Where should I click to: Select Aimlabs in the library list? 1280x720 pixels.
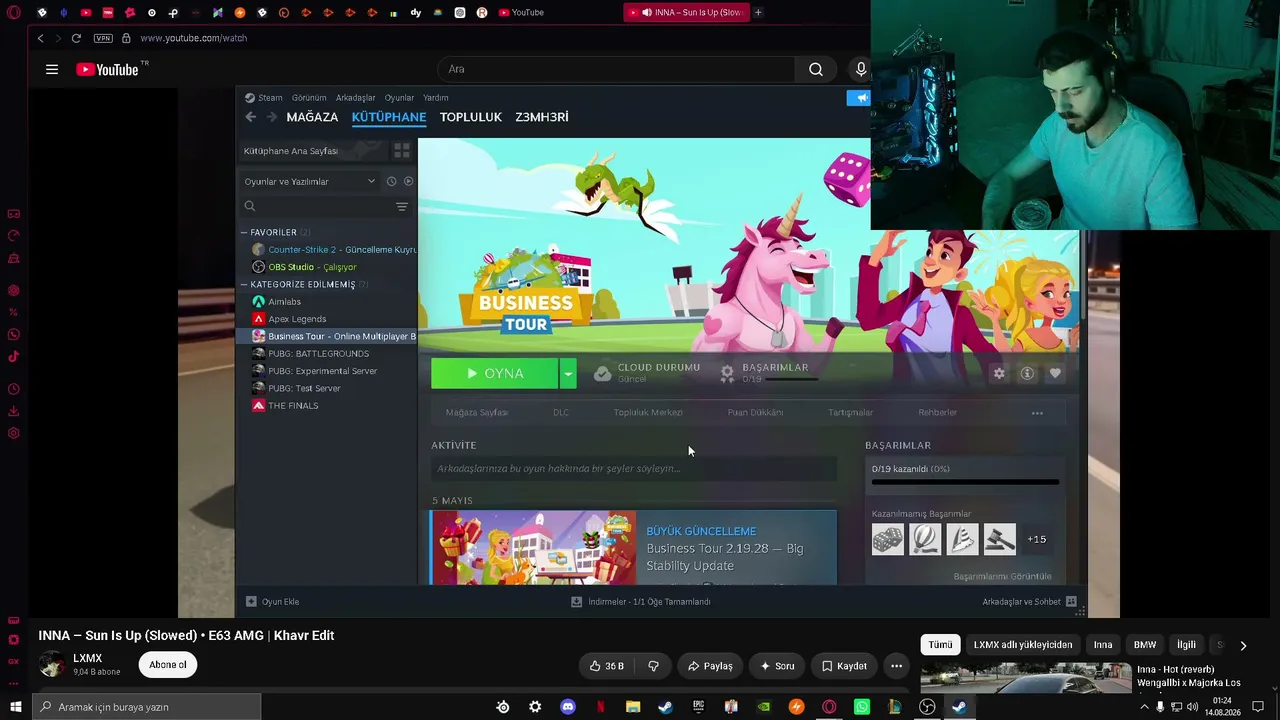pos(276,302)
